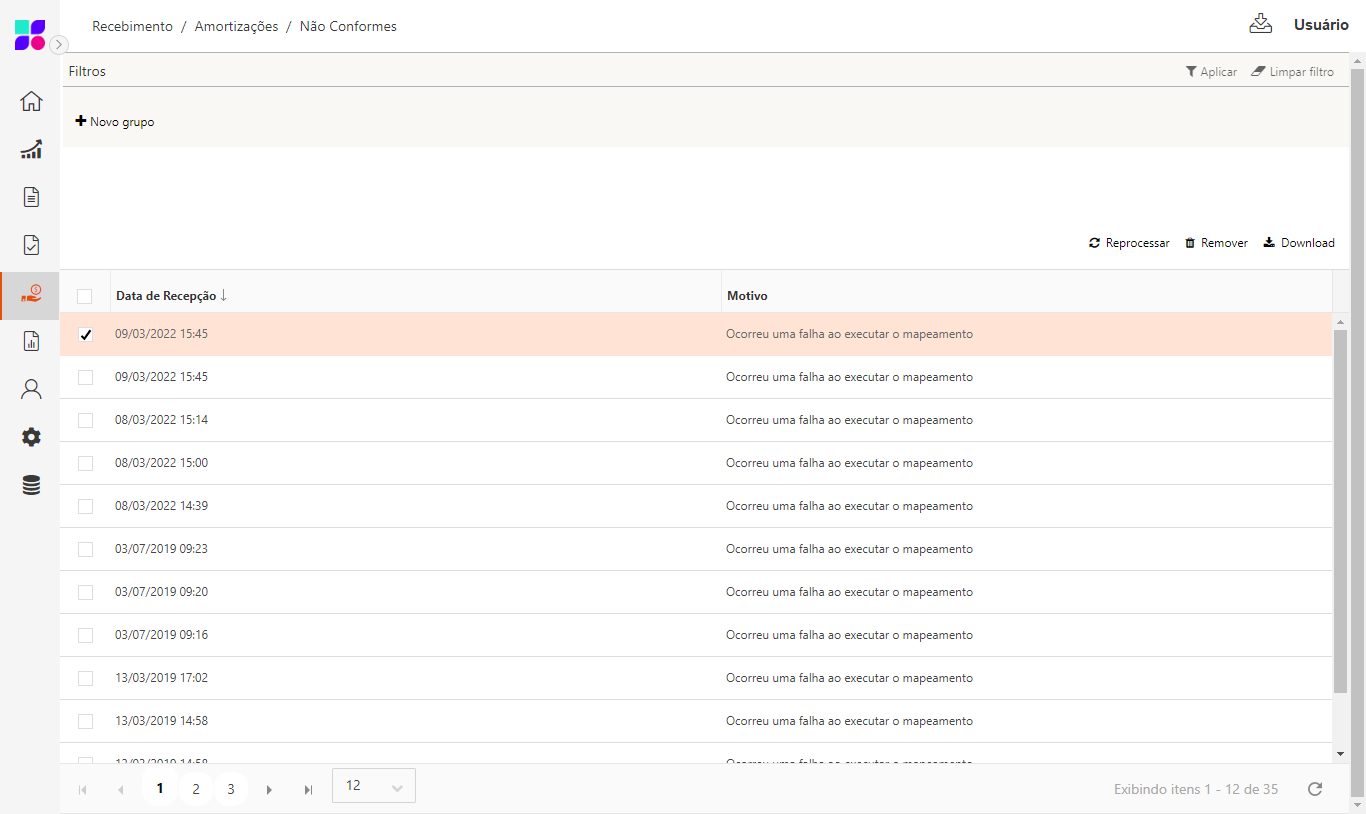Image resolution: width=1366 pixels, height=814 pixels.
Task: Click the Remover button
Action: coord(1216,243)
